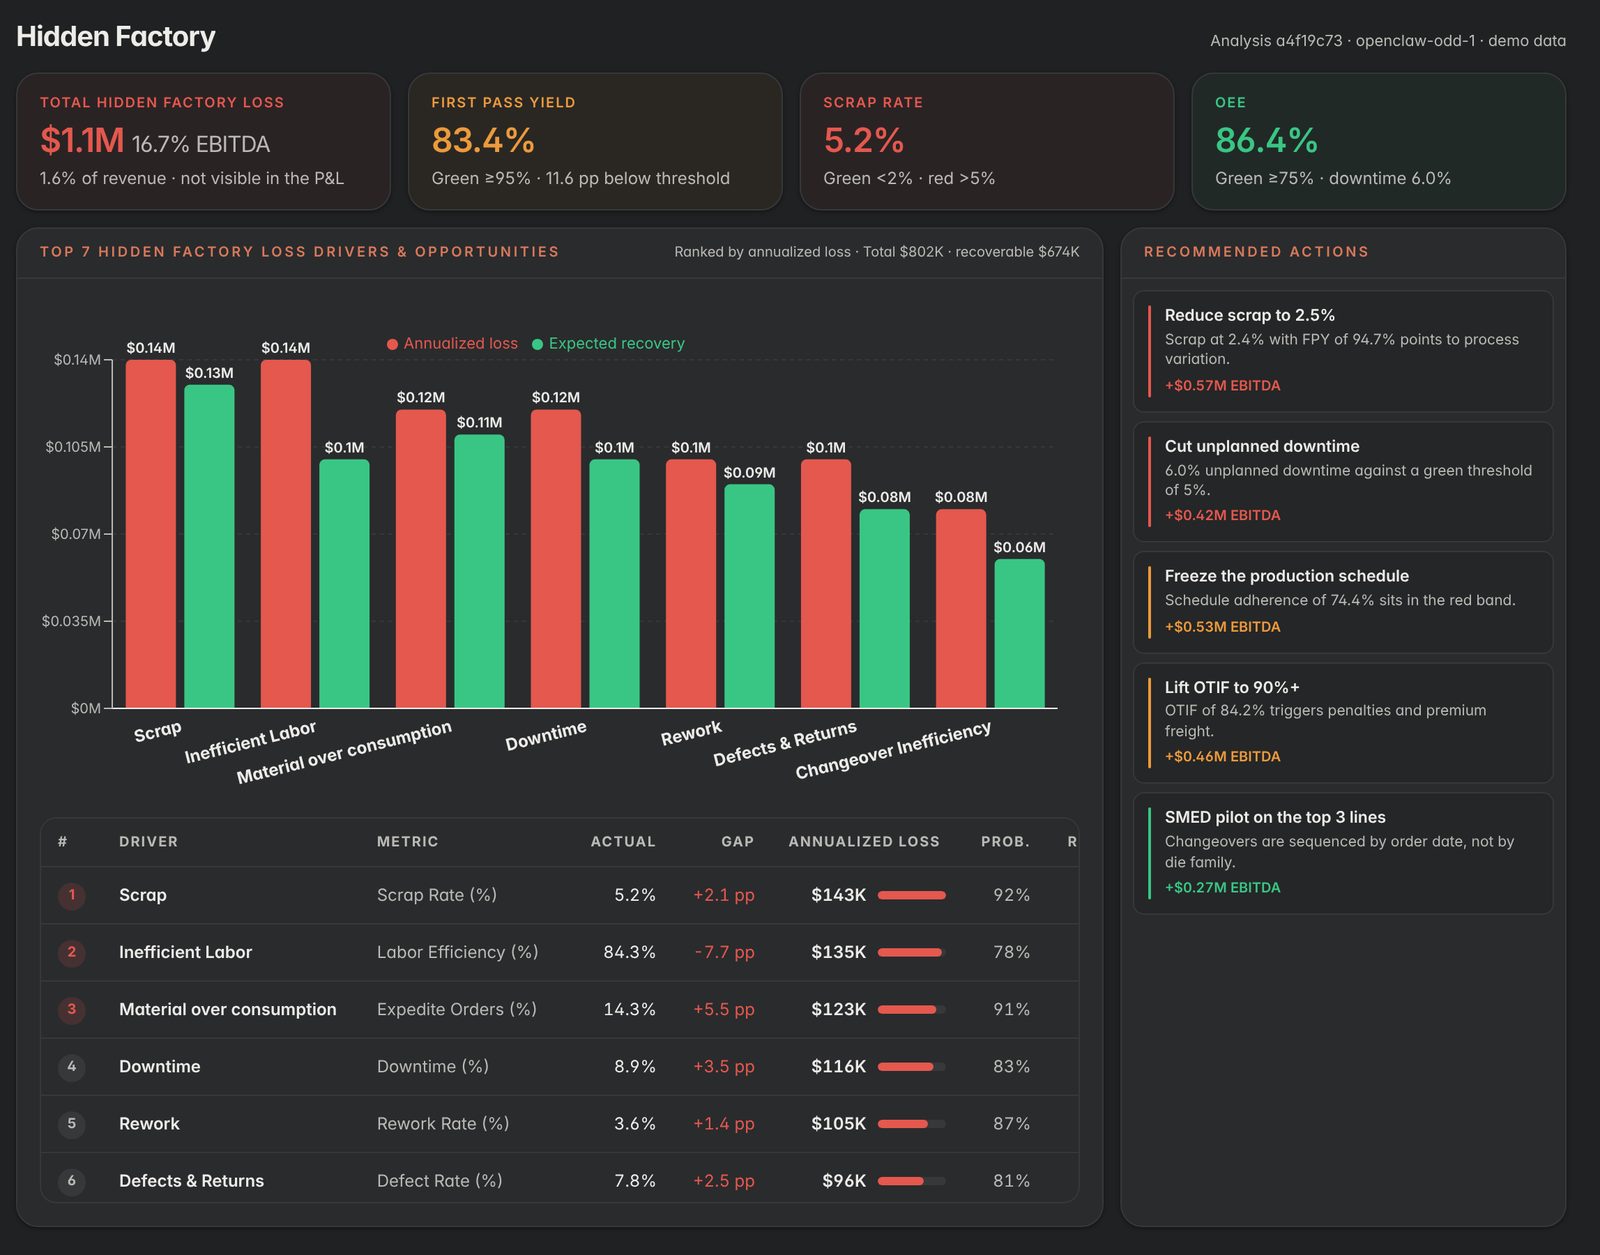Click rank badge 1 in Scrap row
This screenshot has width=1600, height=1255.
click(71, 895)
